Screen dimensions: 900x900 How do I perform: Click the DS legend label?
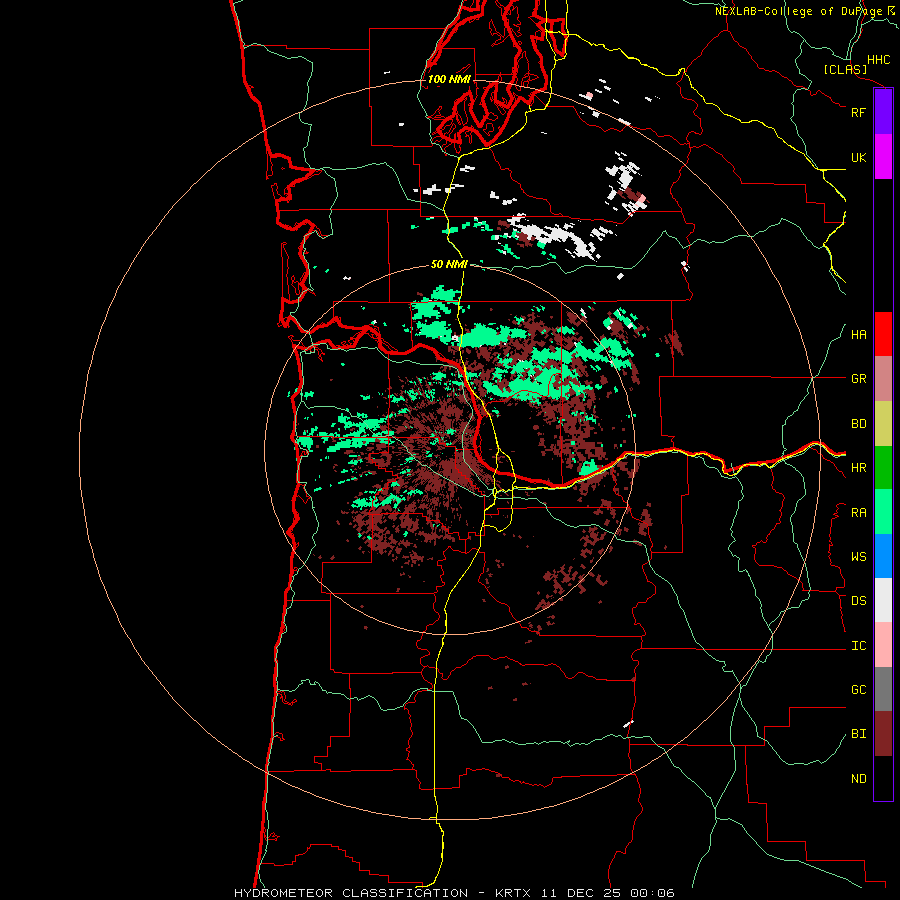pyautogui.click(x=859, y=601)
